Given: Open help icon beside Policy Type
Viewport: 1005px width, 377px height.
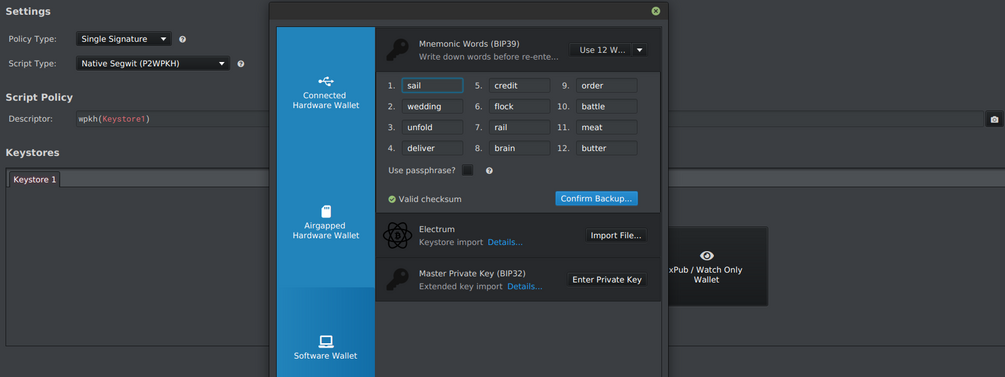Looking at the screenshot, I should click(183, 39).
